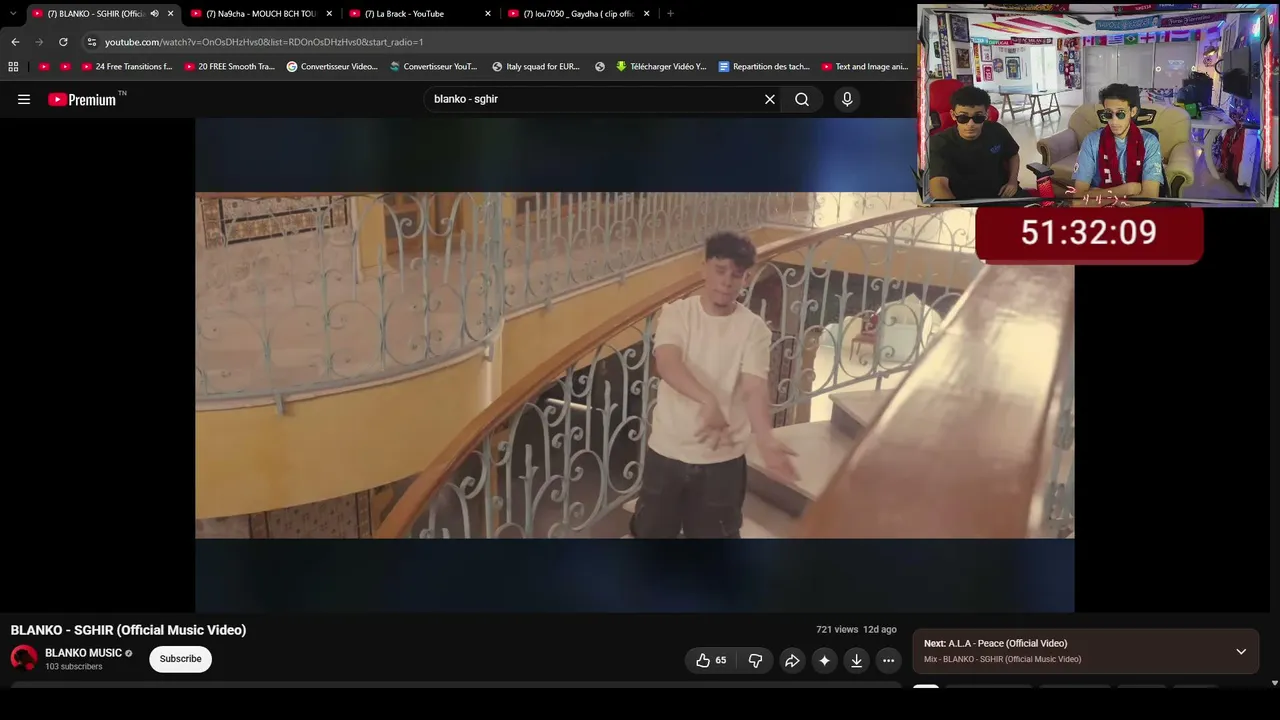Screen dimensions: 1280x720
Task: Download the video
Action: (x=856, y=660)
